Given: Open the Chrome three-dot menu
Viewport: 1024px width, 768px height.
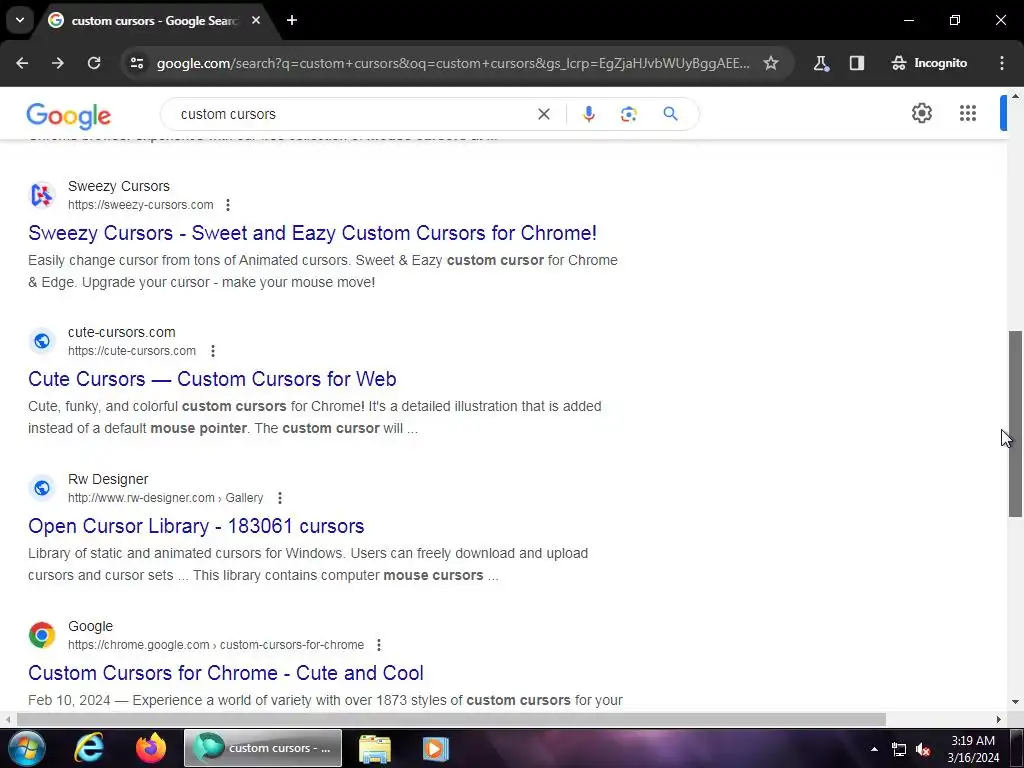Looking at the screenshot, I should pos(1002,63).
